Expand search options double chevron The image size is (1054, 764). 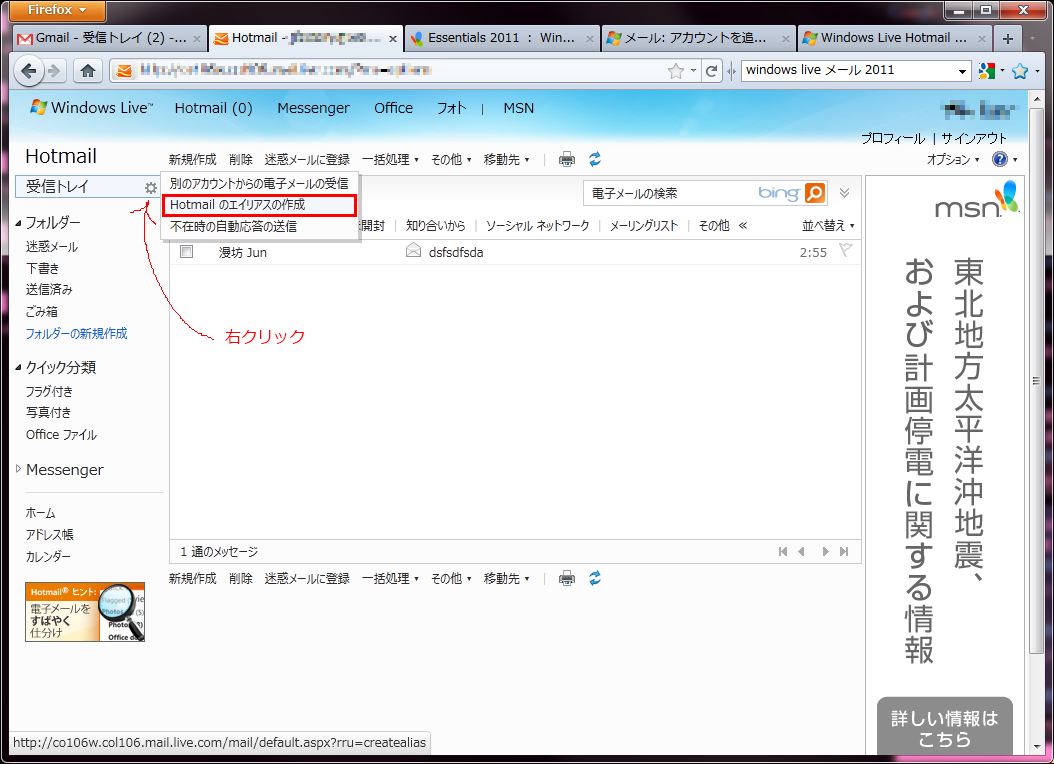point(844,193)
